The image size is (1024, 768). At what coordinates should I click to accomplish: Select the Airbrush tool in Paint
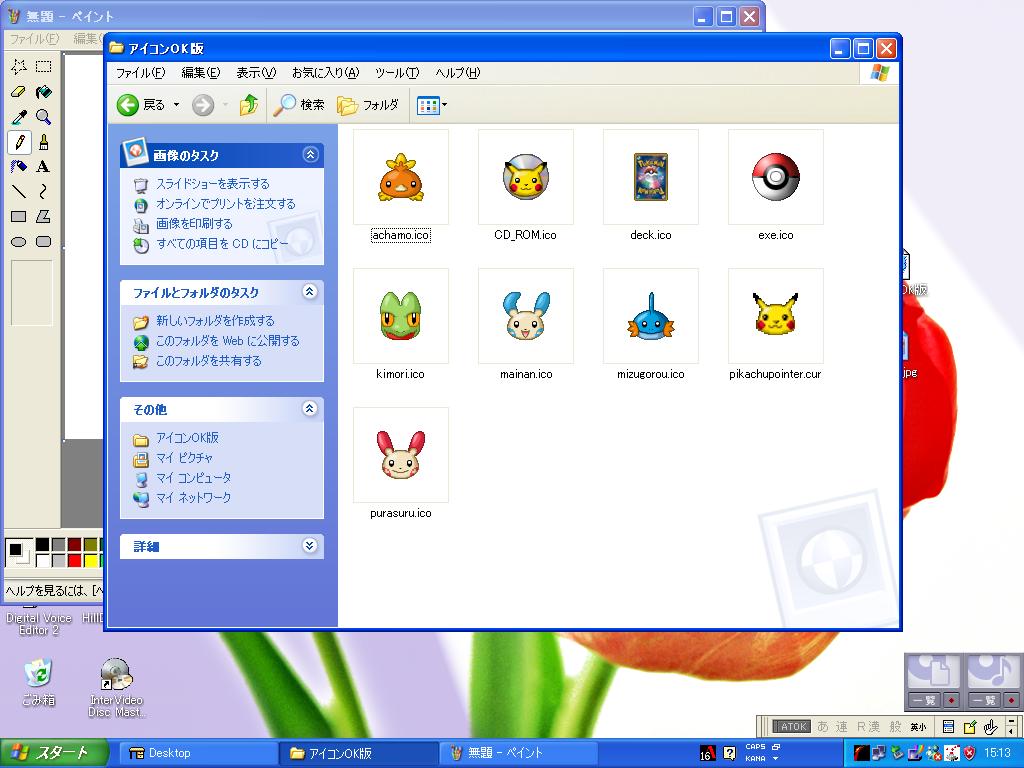click(19, 167)
